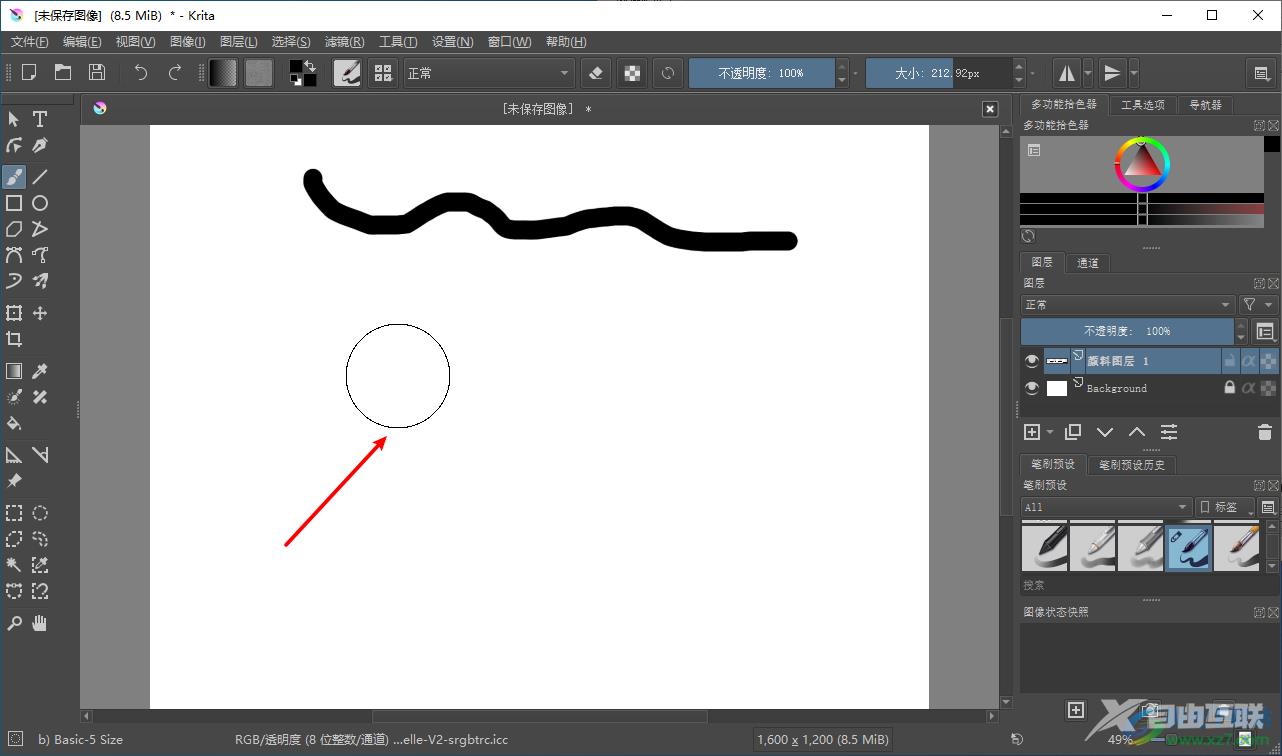Adjust the brush 大小 size slider

(x=938, y=73)
